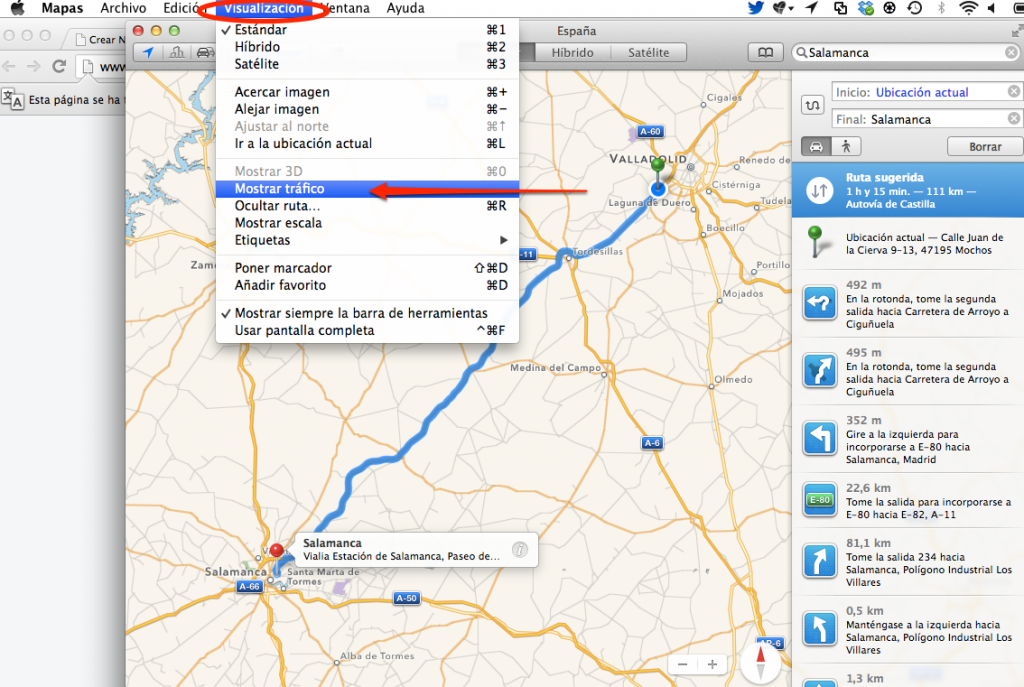Open the Time Machine menu bar icon
Screen dimensions: 1024x687
coord(915,8)
